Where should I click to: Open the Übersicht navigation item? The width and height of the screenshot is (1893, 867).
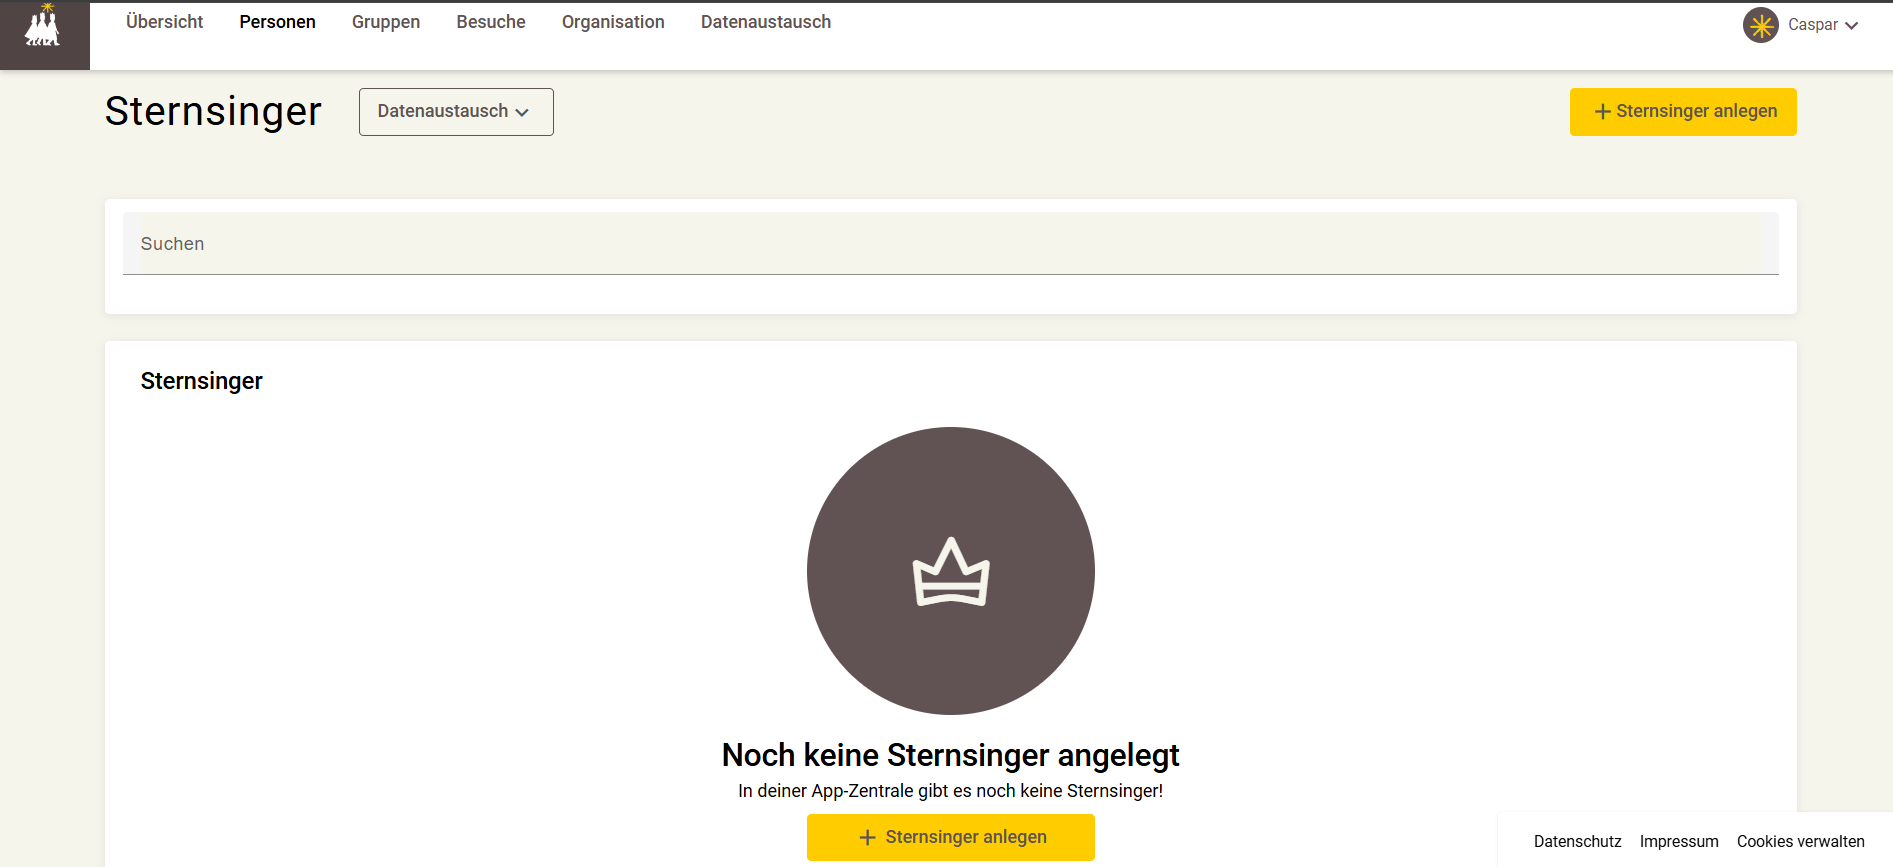pos(165,22)
